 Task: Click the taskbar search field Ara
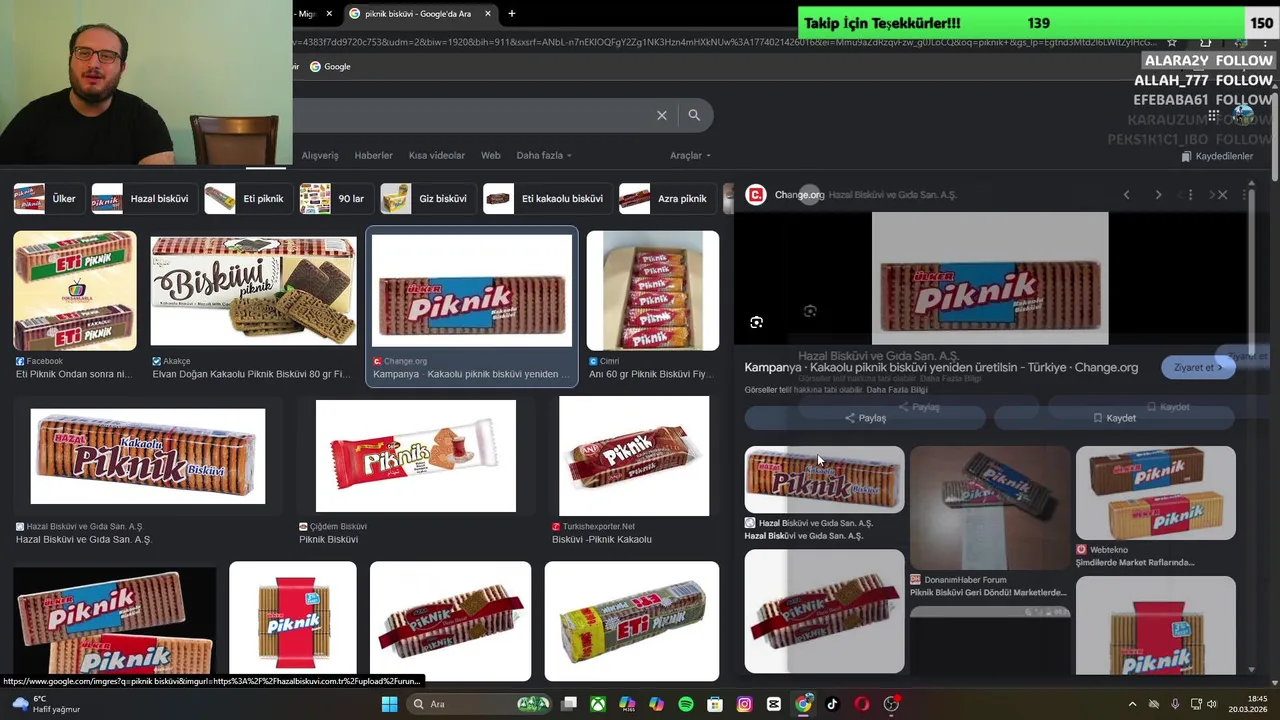478,704
